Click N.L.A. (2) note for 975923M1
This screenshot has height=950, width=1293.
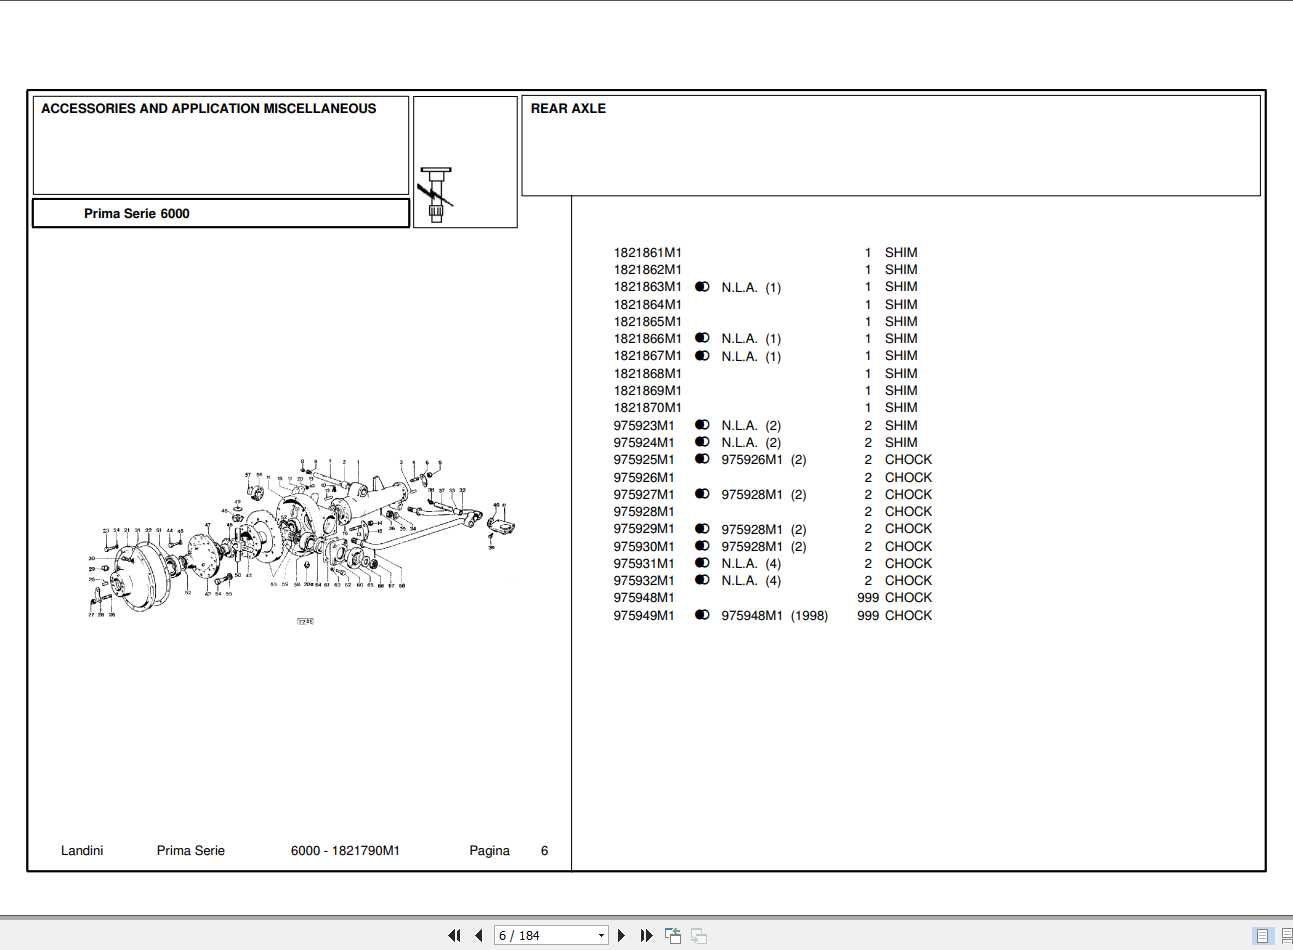(751, 426)
